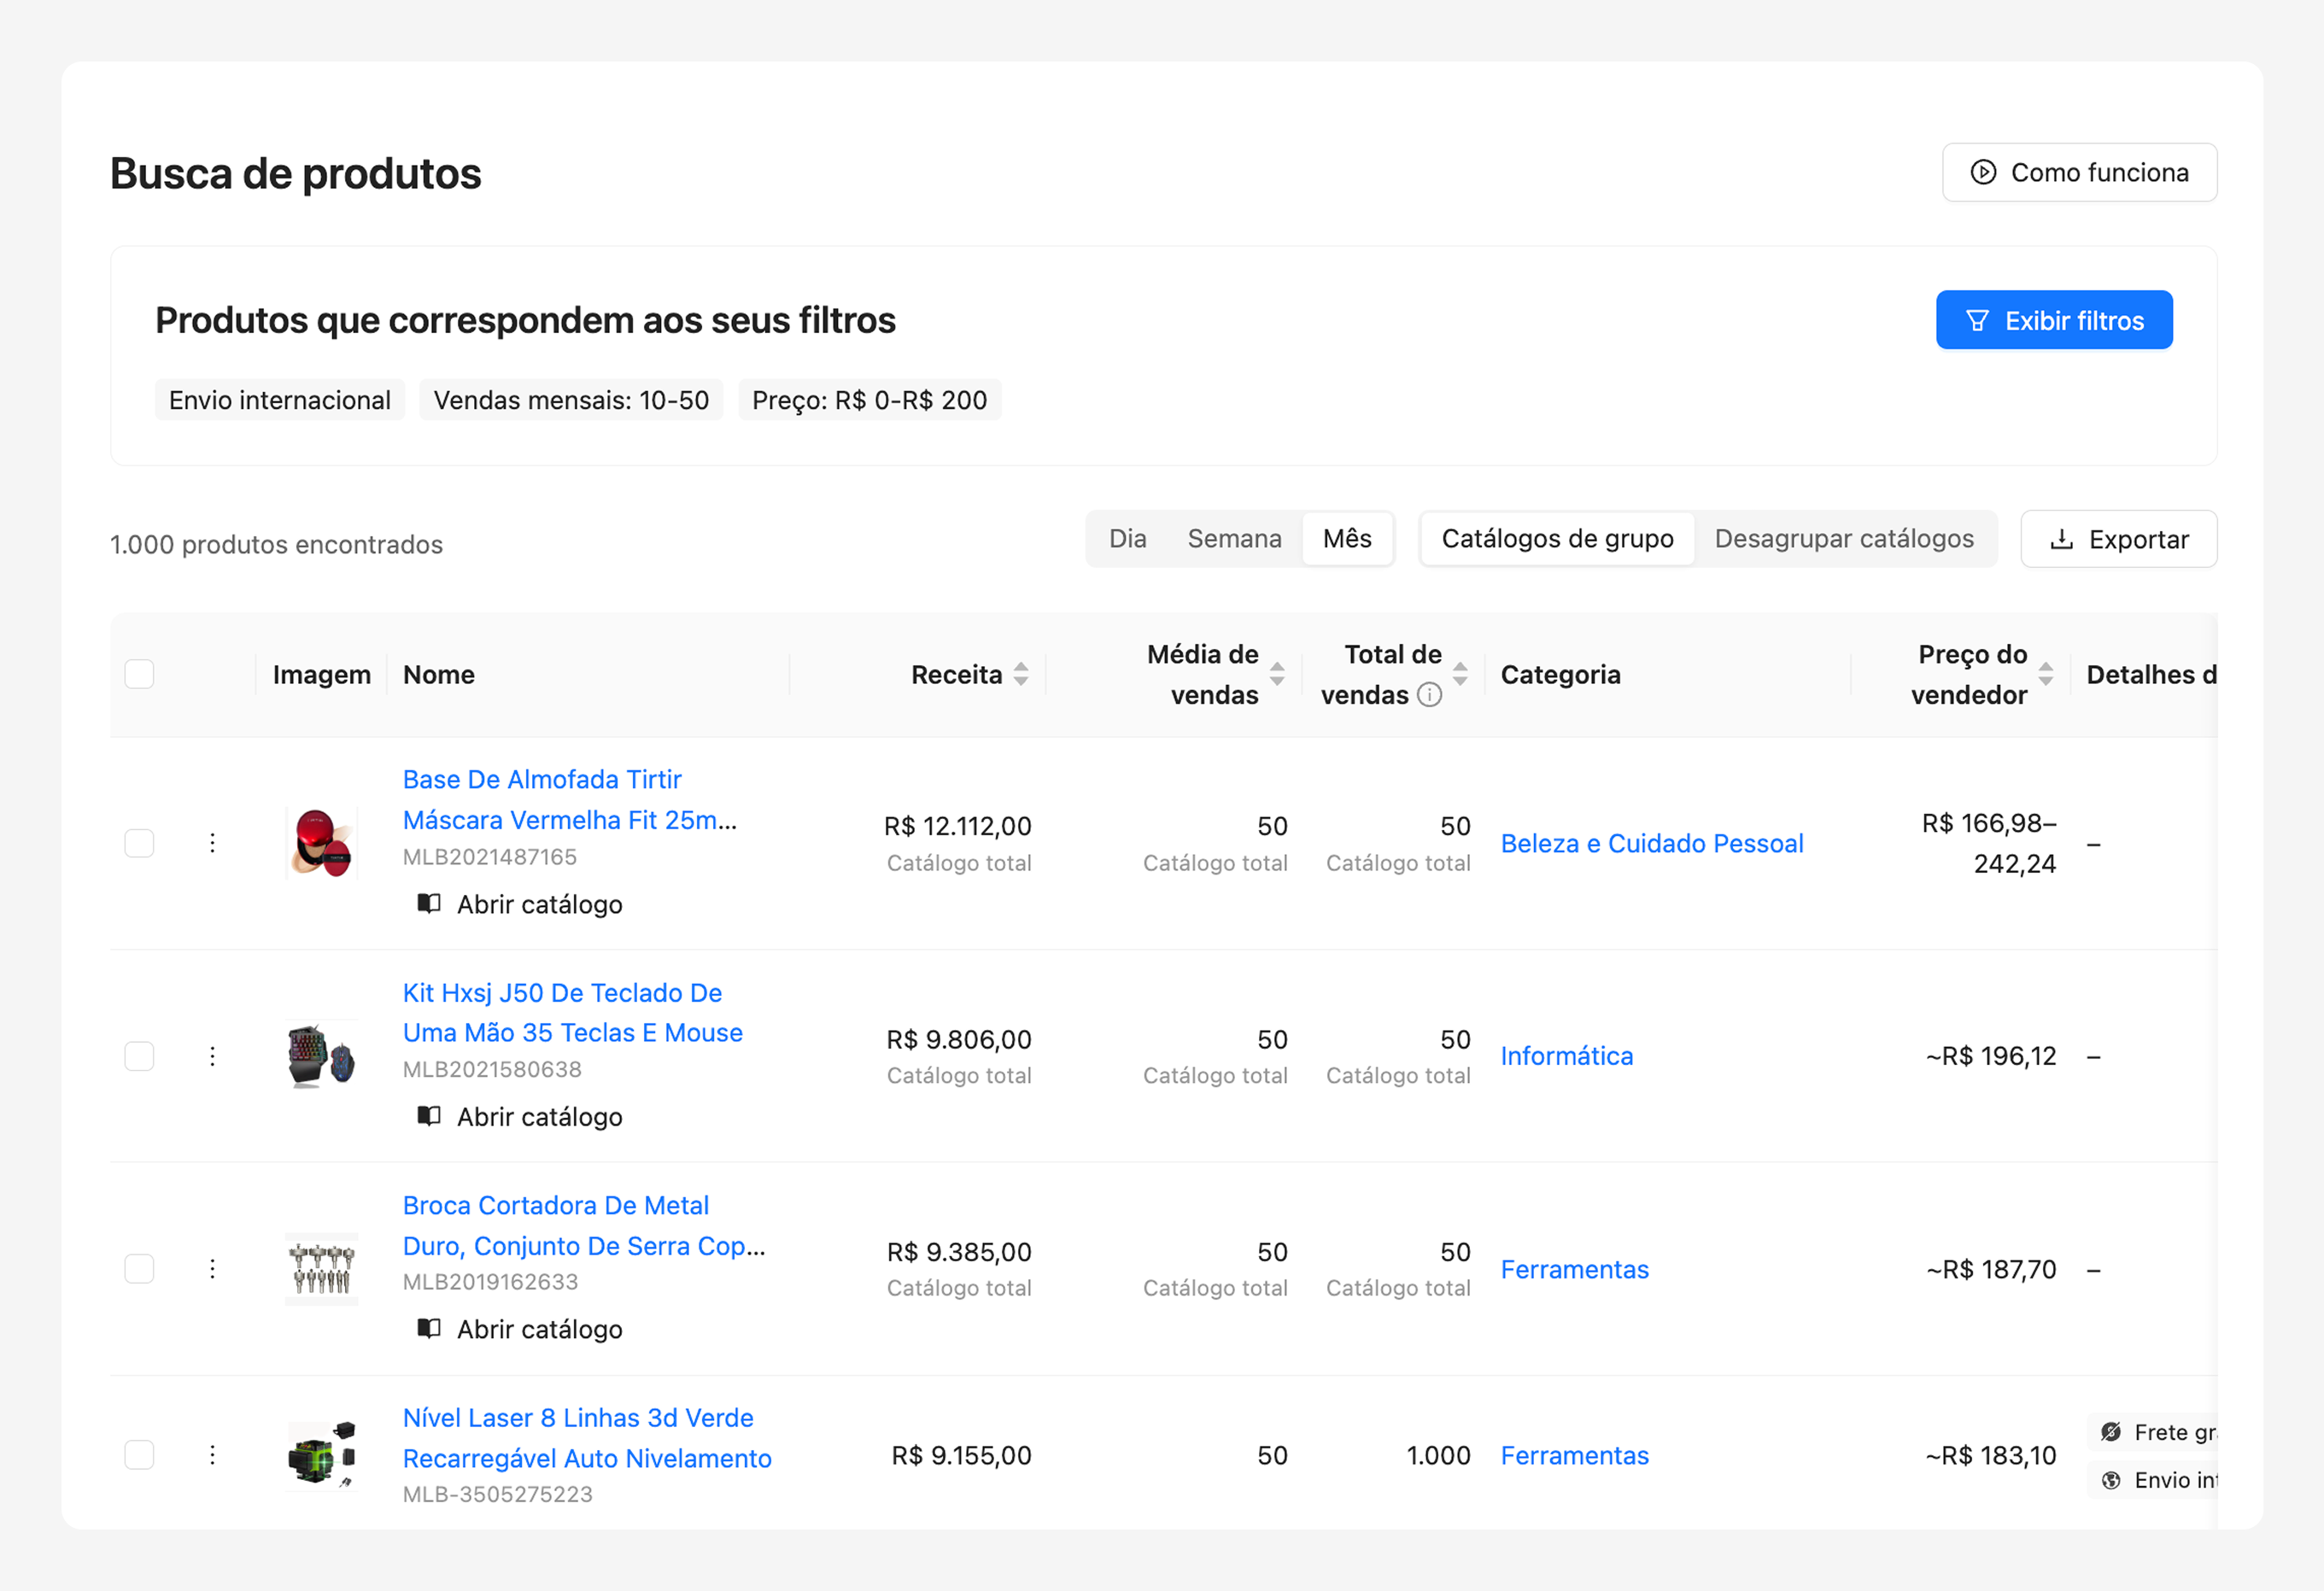Click the keyboard and mouse product thumbnail
Viewport: 2324px width, 1591px height.
tap(321, 1056)
